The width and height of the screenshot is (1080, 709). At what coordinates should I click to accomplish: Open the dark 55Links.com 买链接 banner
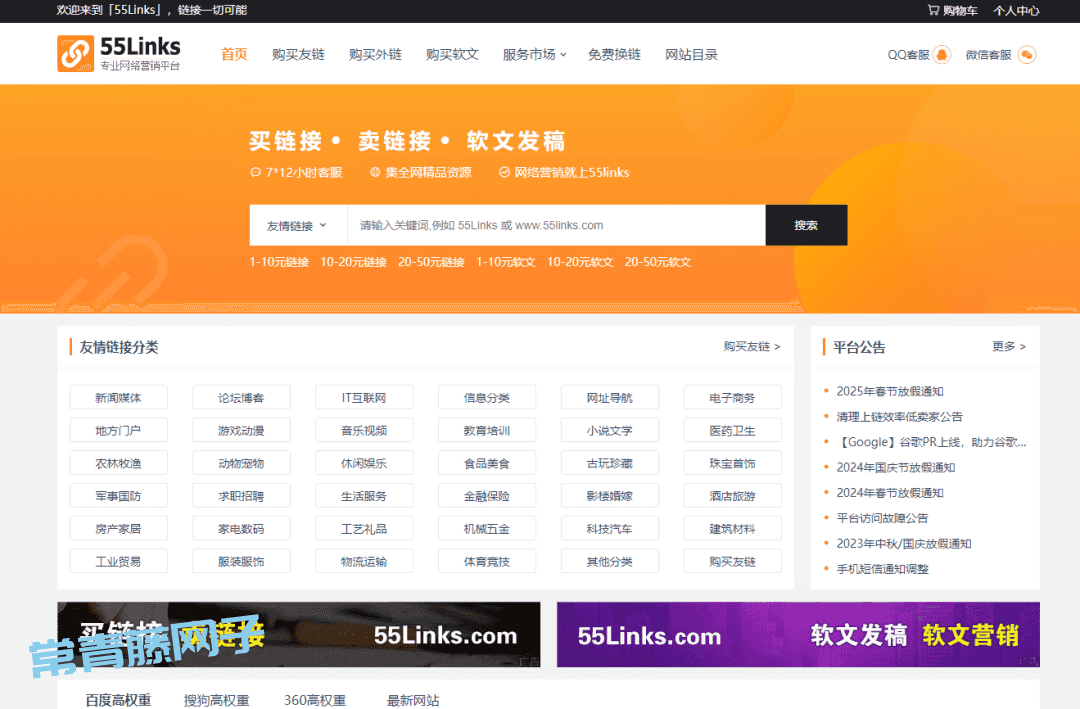pyautogui.click(x=299, y=635)
